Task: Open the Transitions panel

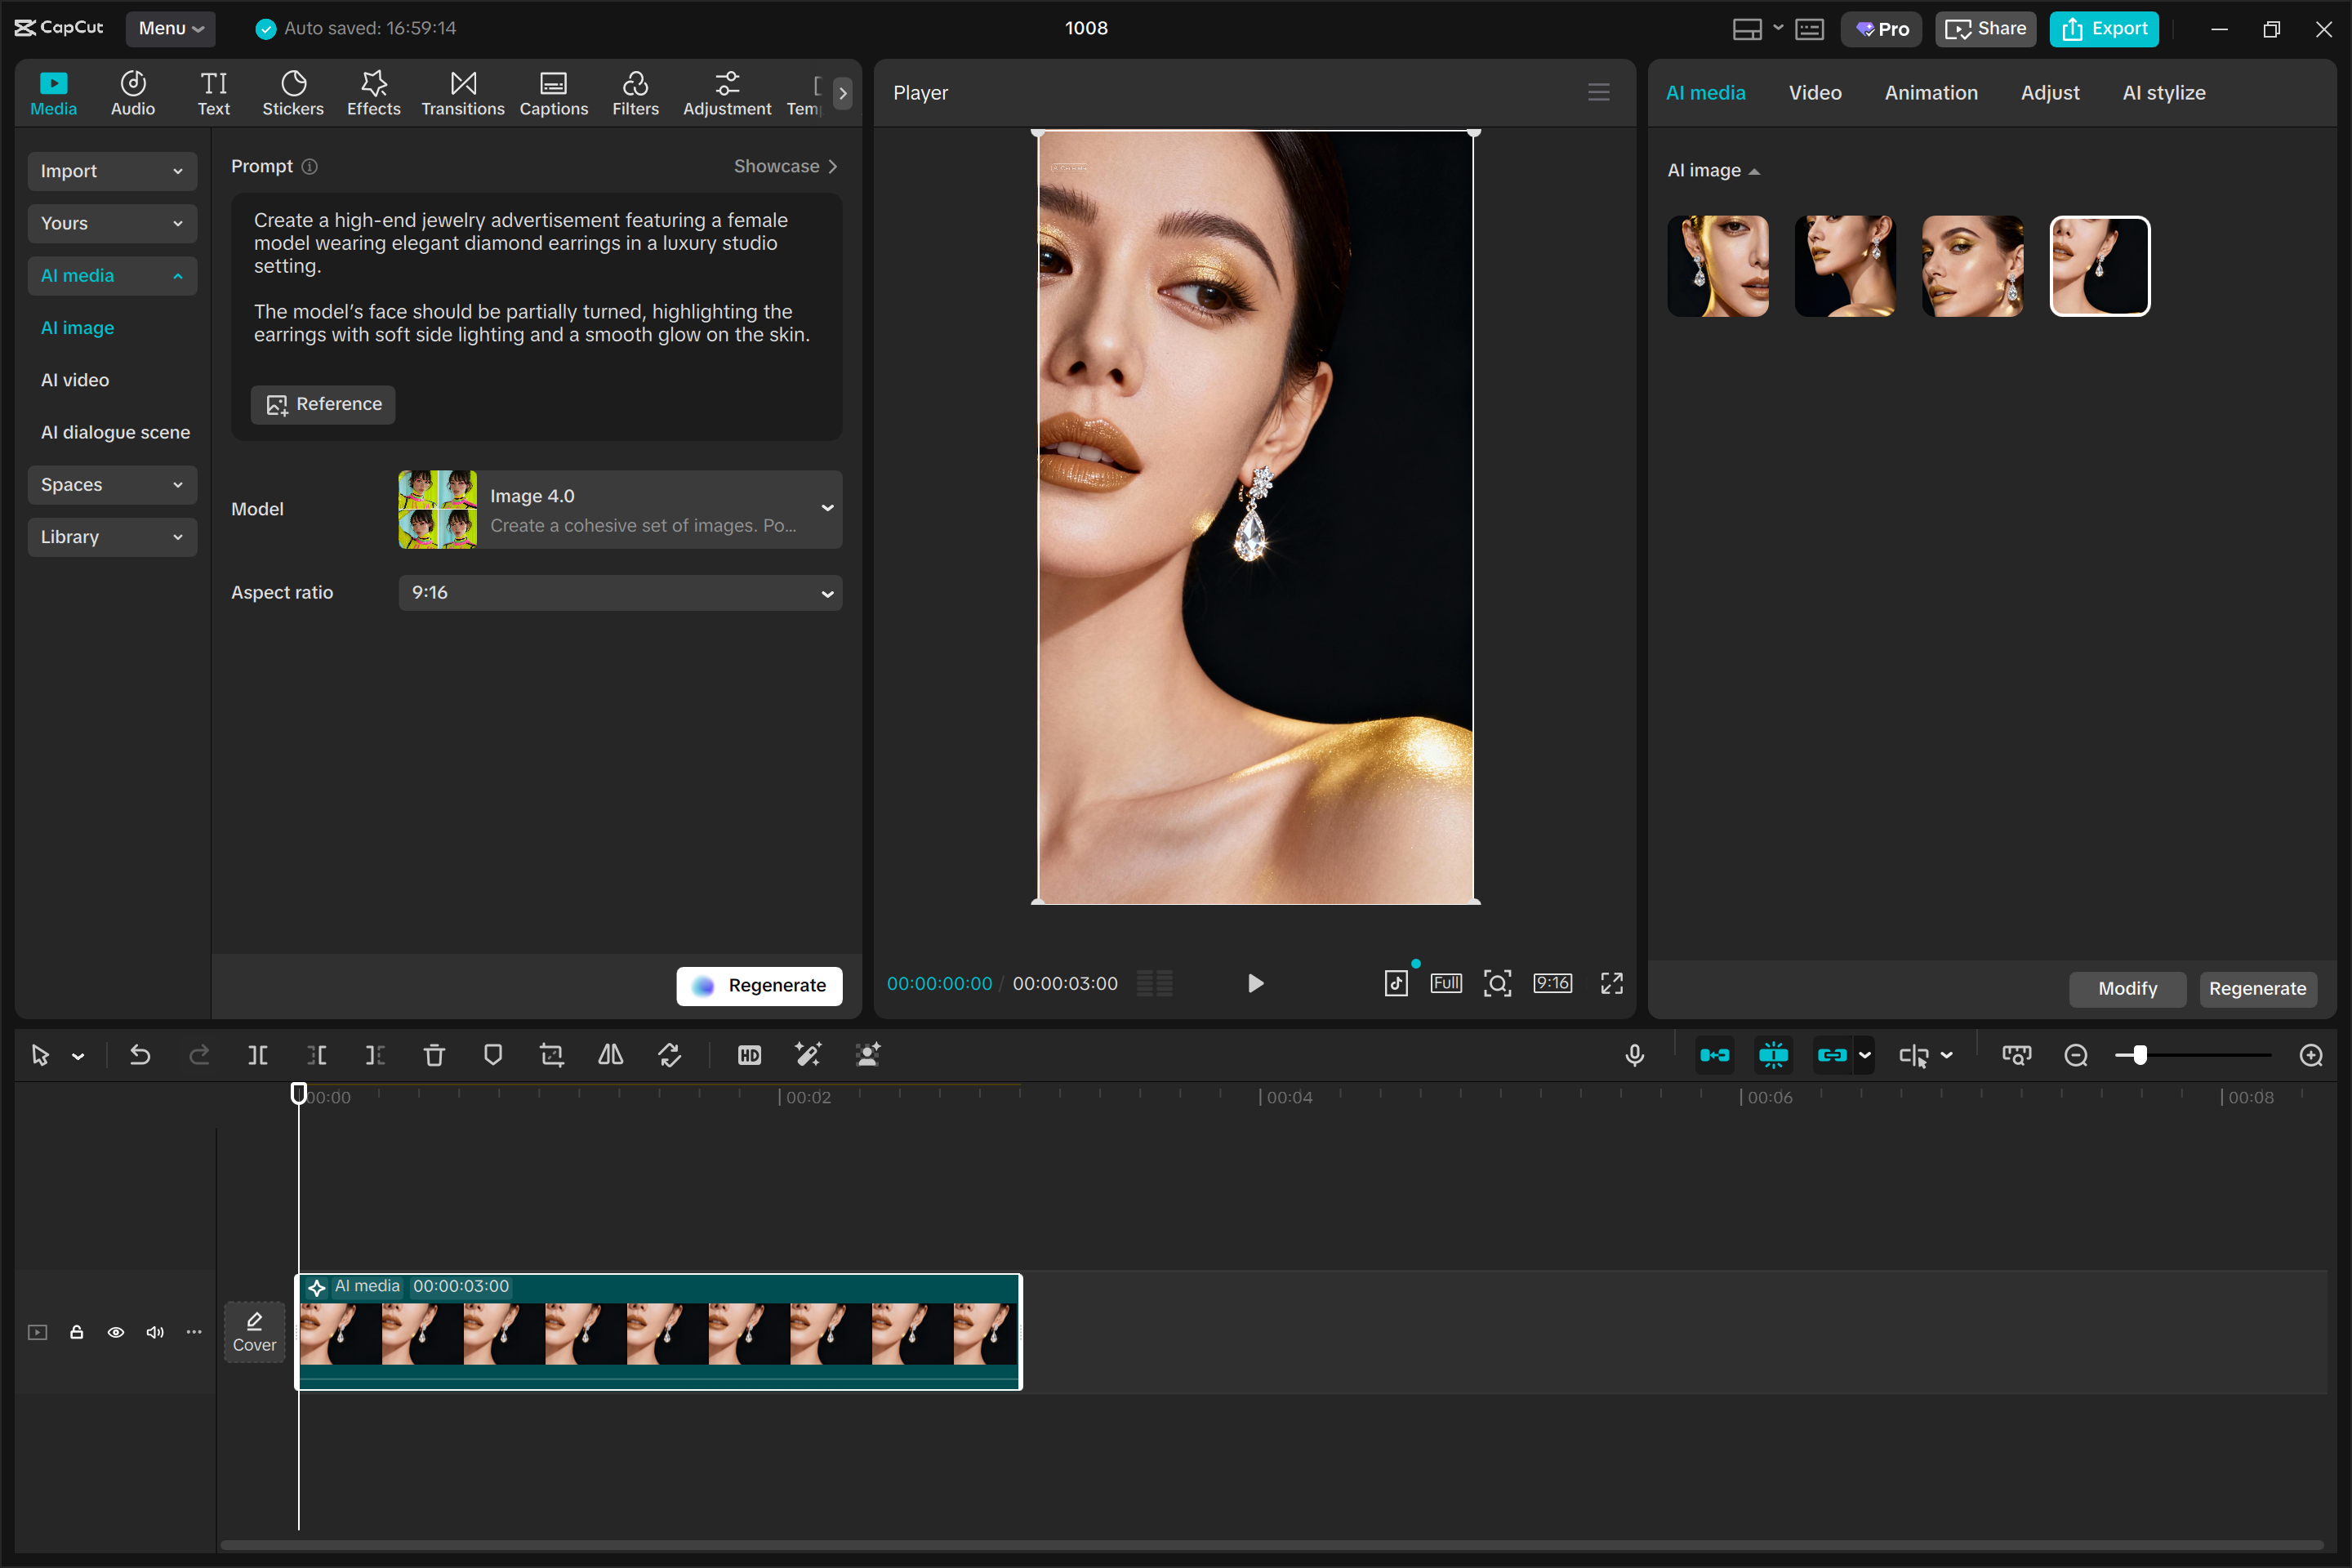Action: (462, 92)
